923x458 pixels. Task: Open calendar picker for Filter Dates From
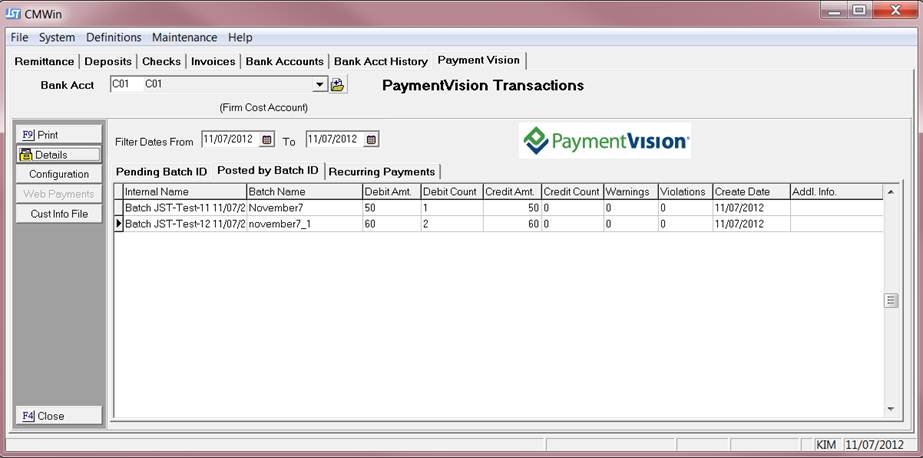point(267,140)
